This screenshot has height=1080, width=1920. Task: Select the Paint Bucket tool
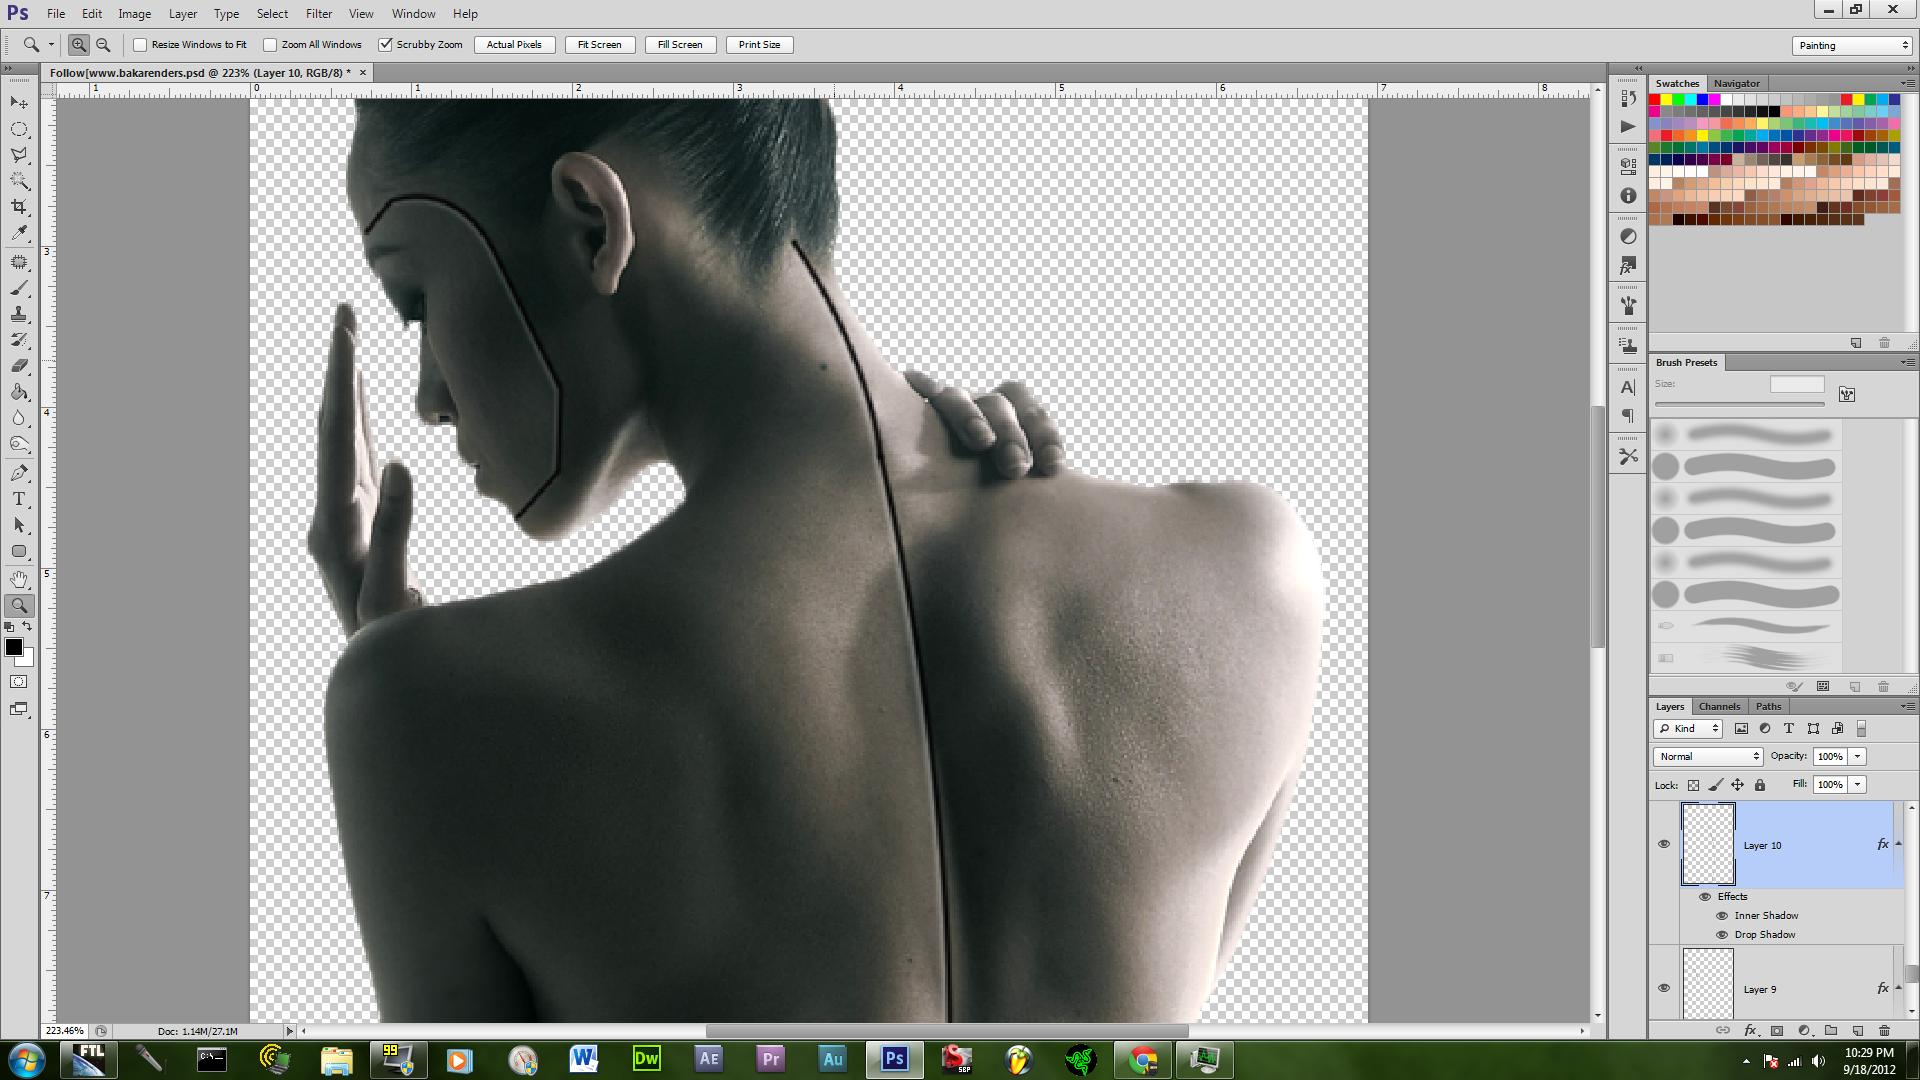[19, 392]
